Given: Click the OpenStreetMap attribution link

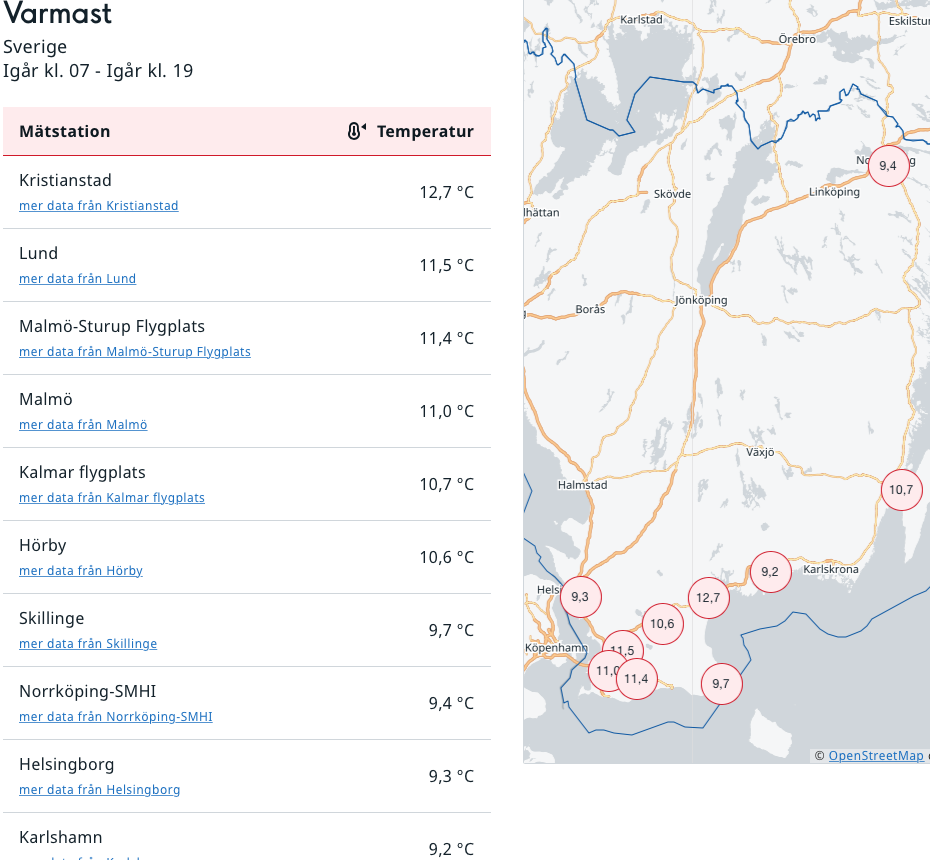Looking at the screenshot, I should point(876,756).
